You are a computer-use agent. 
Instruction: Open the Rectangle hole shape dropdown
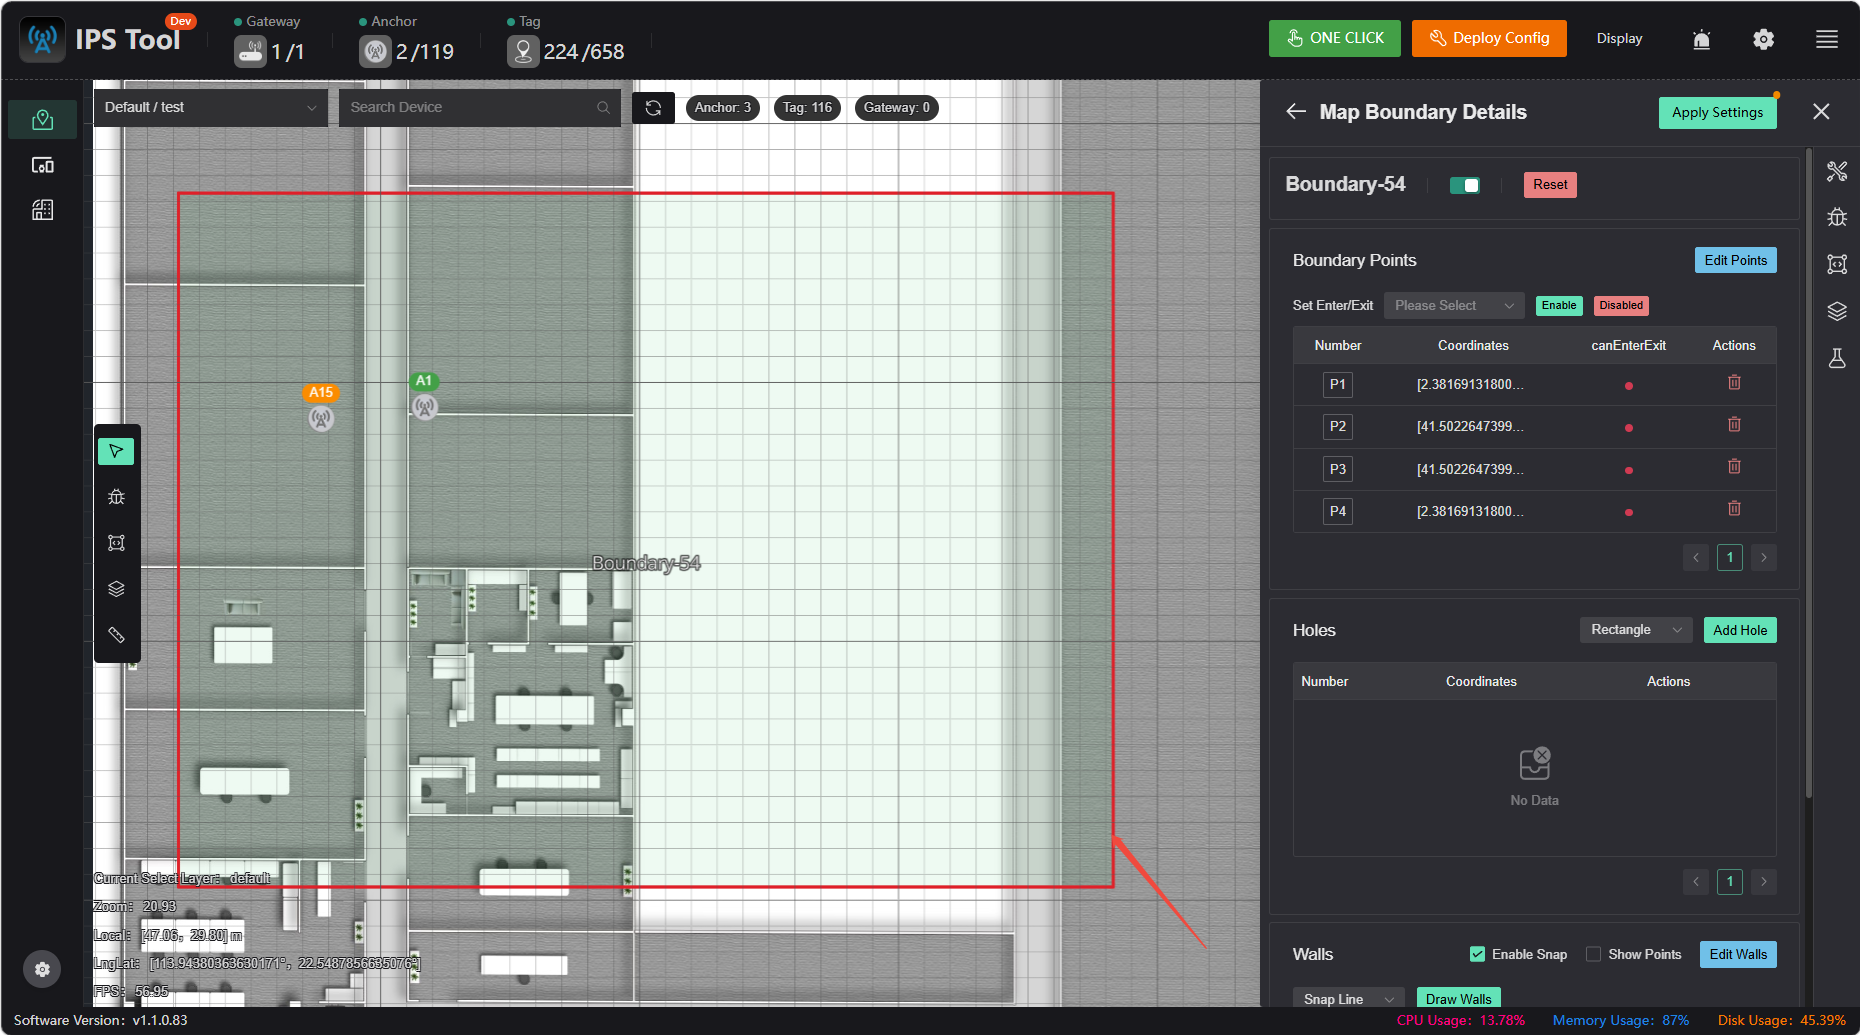1635,630
